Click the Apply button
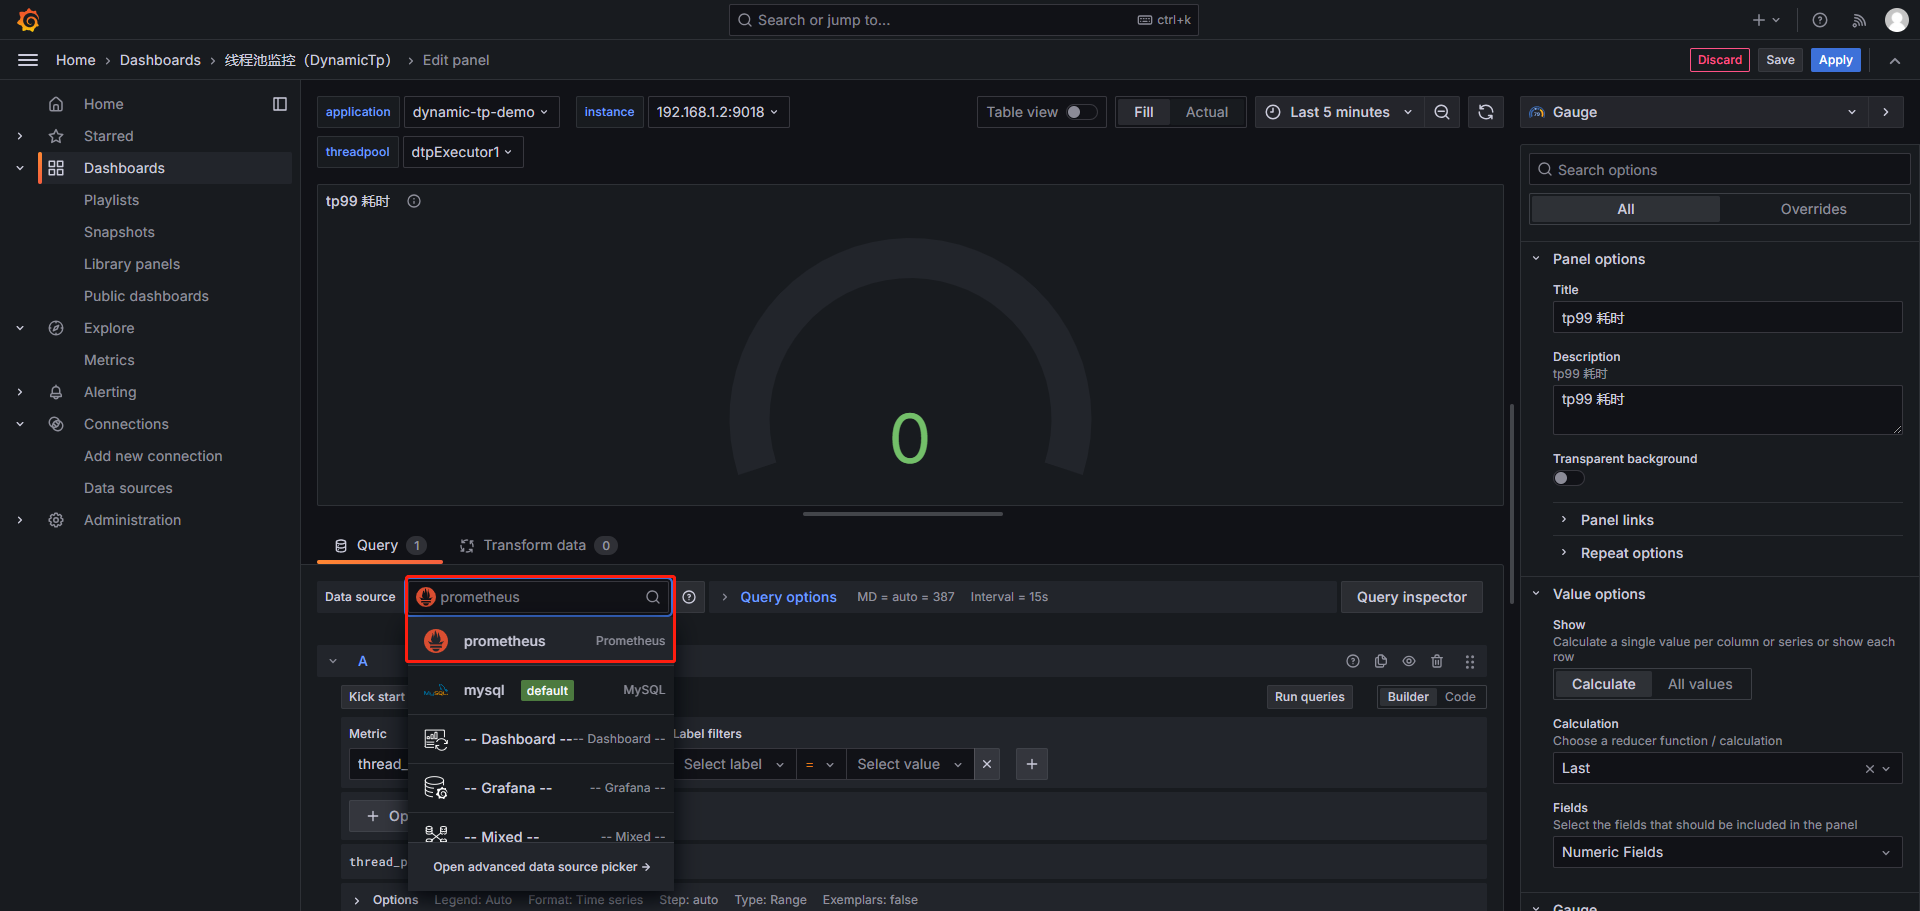This screenshot has width=1920, height=911. coord(1835,60)
